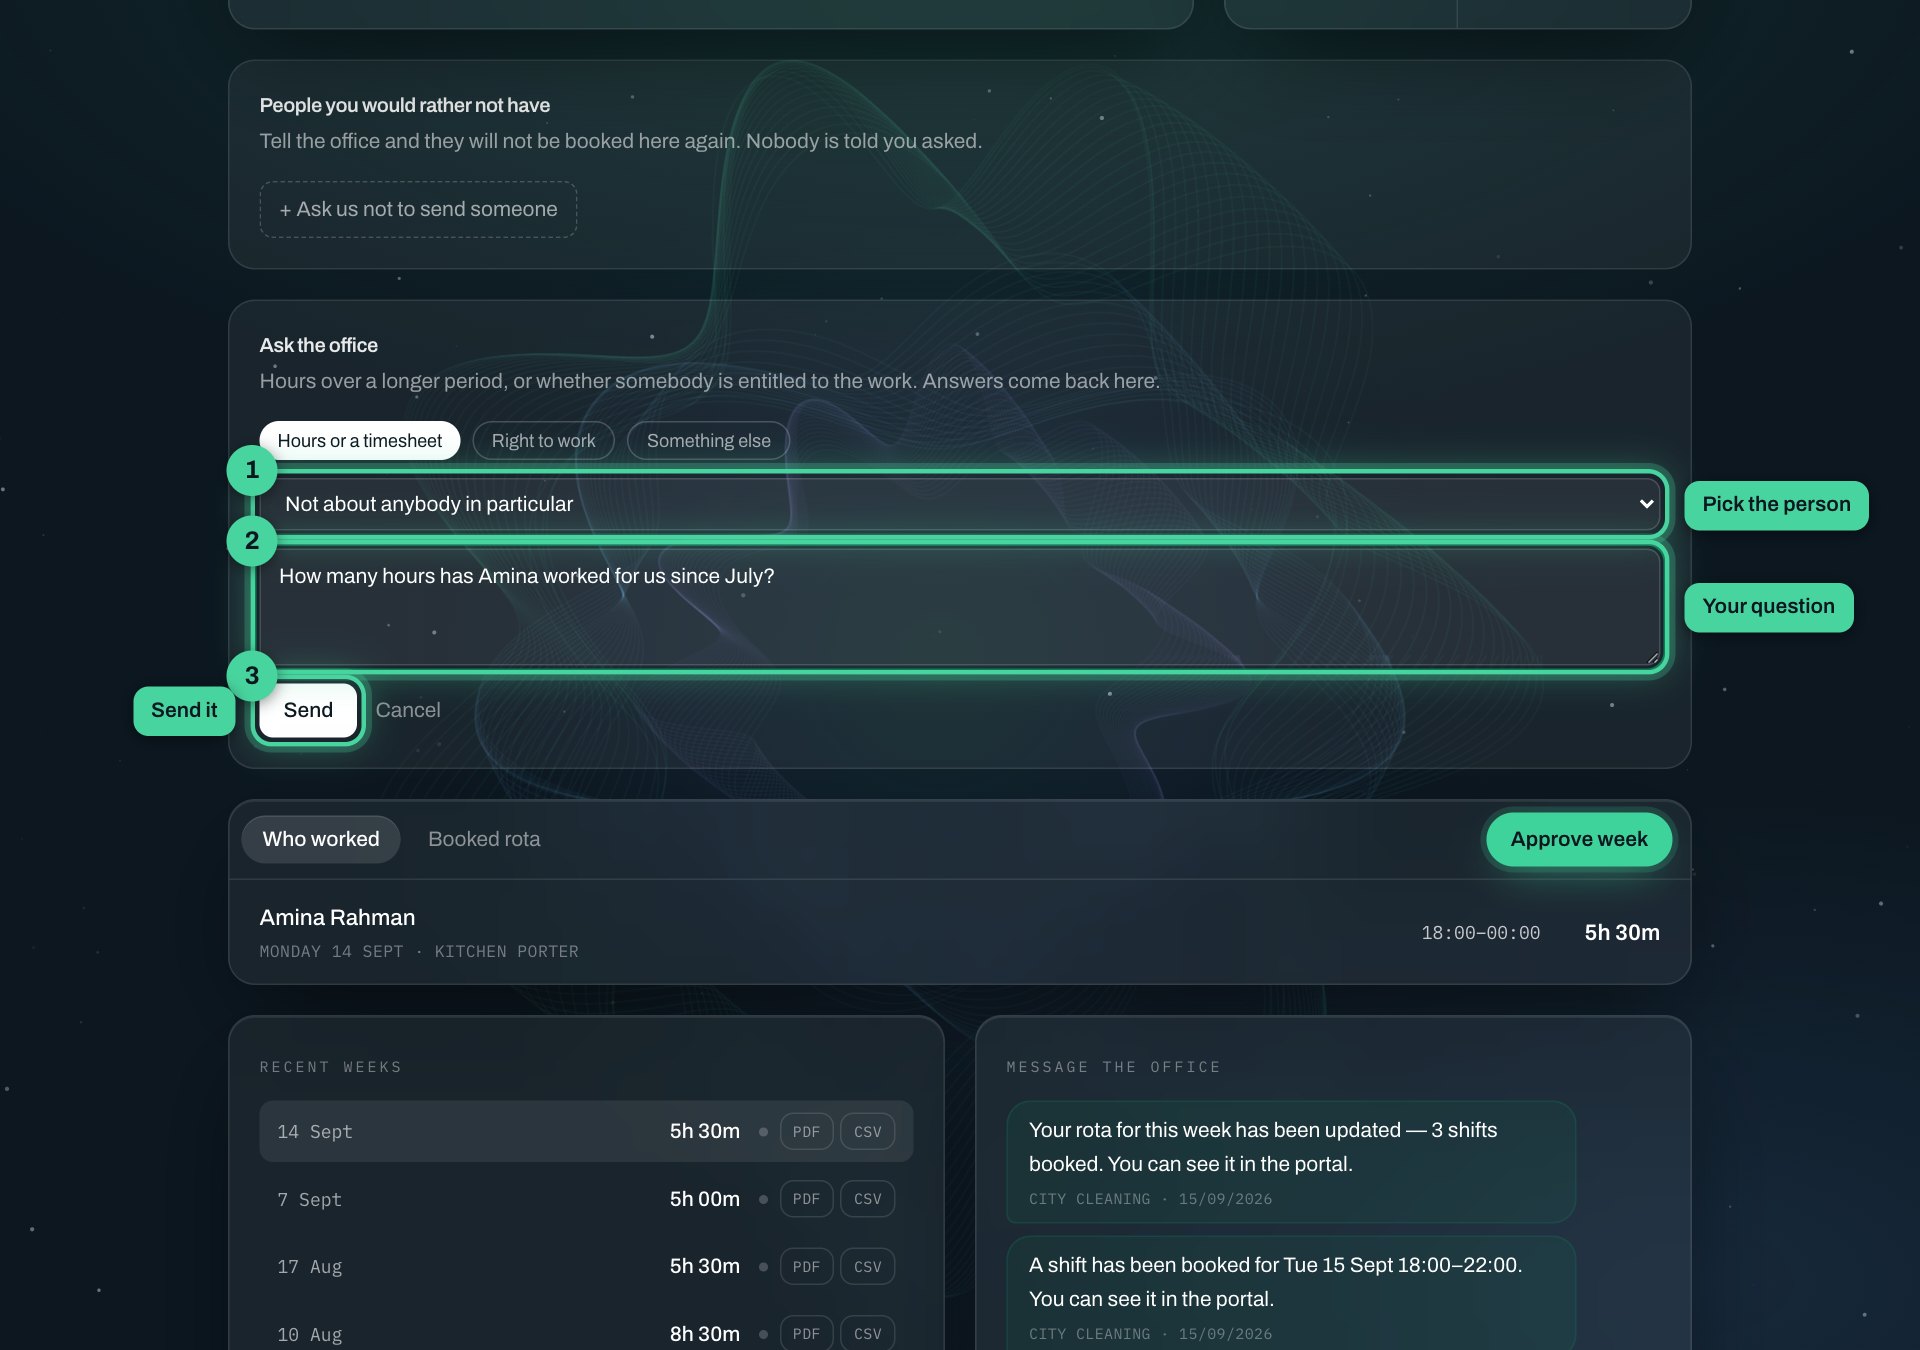This screenshot has width=1920, height=1350.
Task: Download PDF for 7 Sept week
Action: pyautogui.click(x=806, y=1199)
